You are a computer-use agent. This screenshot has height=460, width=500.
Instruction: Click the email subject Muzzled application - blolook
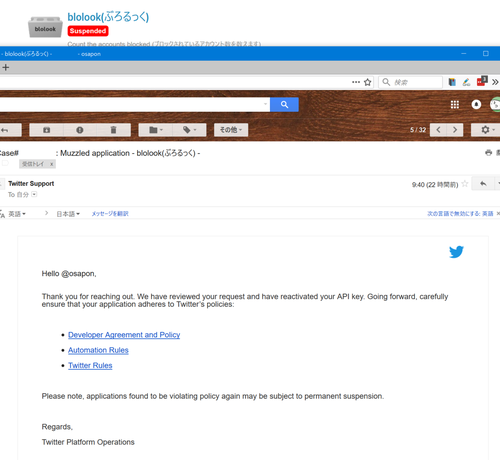click(x=130, y=153)
